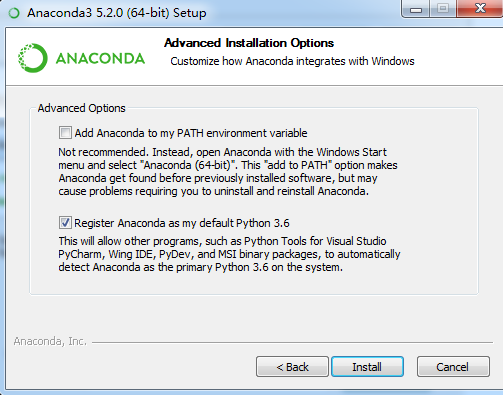Click the ANACONDA wordmark beside the logo
The image size is (503, 395).
[x=100, y=59]
